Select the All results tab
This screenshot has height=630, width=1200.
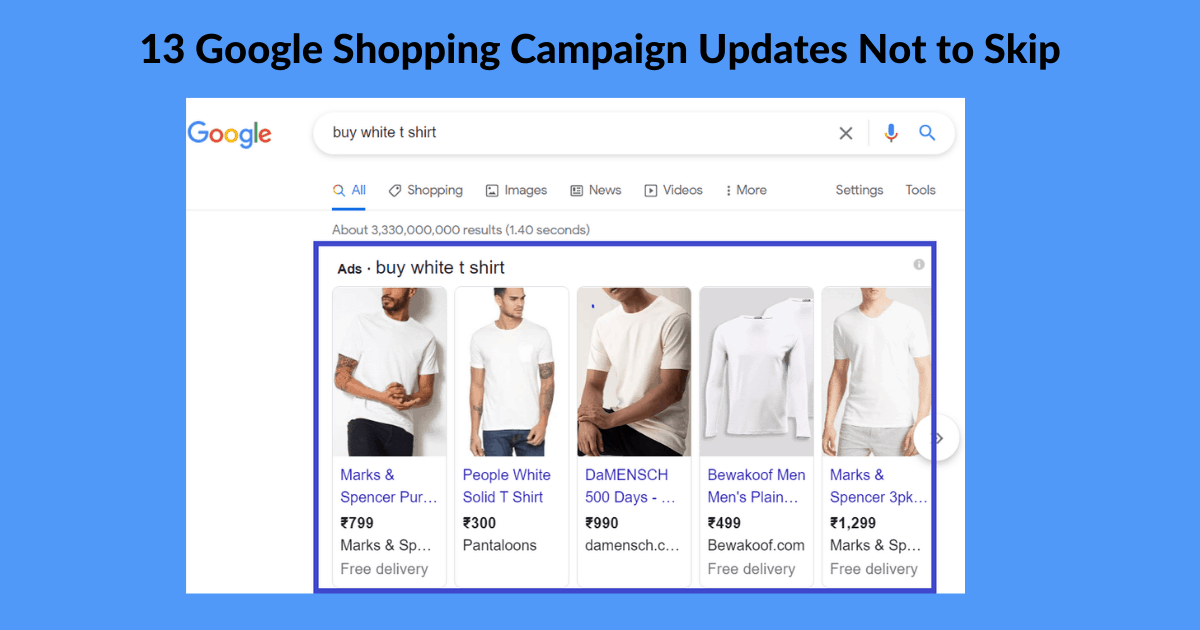(x=349, y=190)
